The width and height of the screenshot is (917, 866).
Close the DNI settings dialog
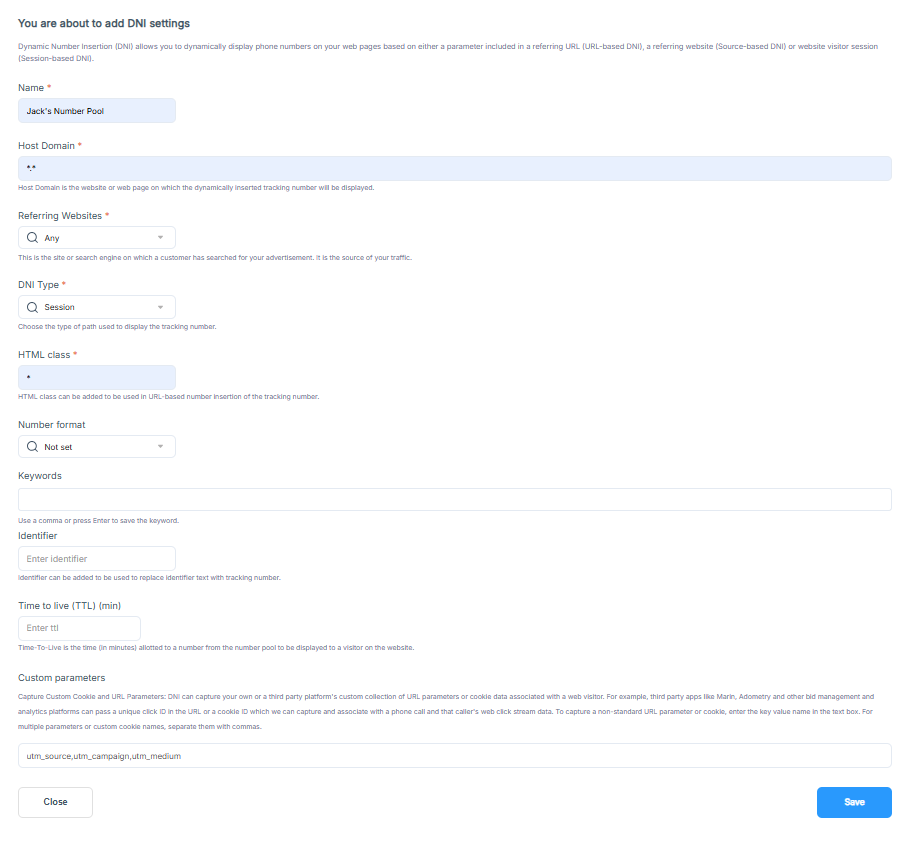pos(56,802)
